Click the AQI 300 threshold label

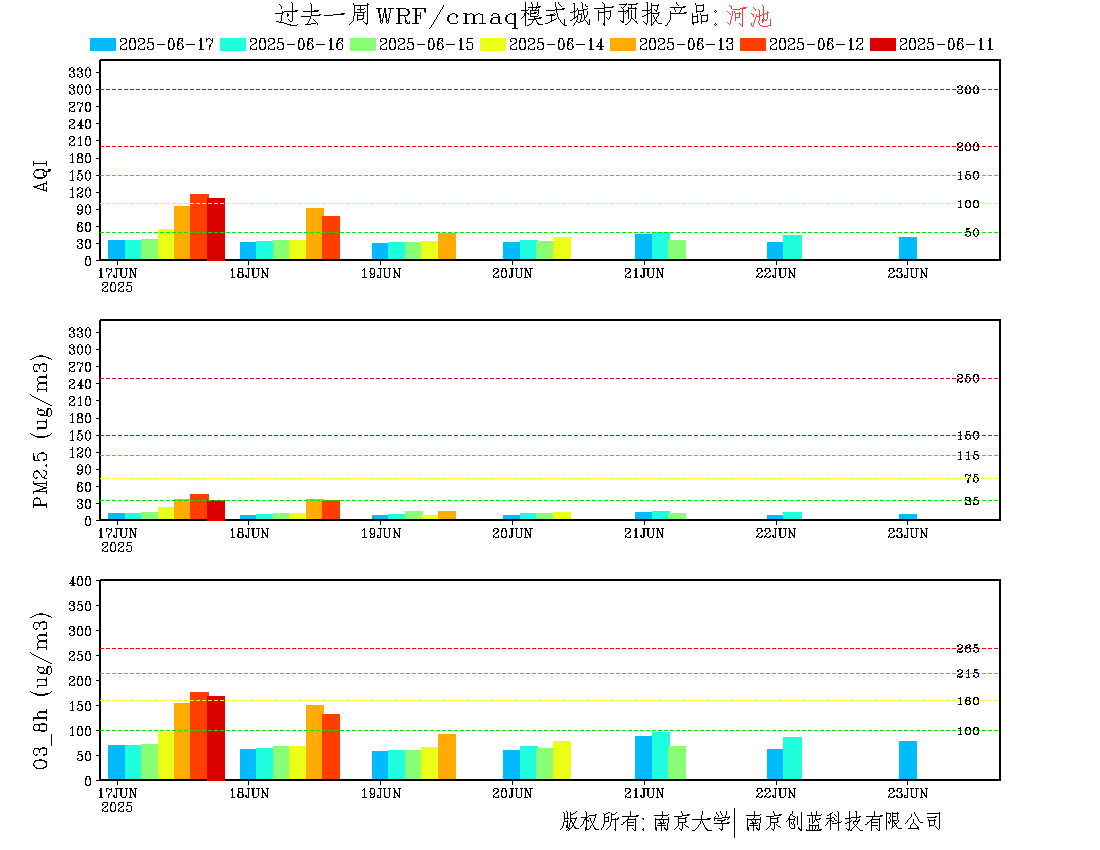[x=968, y=90]
